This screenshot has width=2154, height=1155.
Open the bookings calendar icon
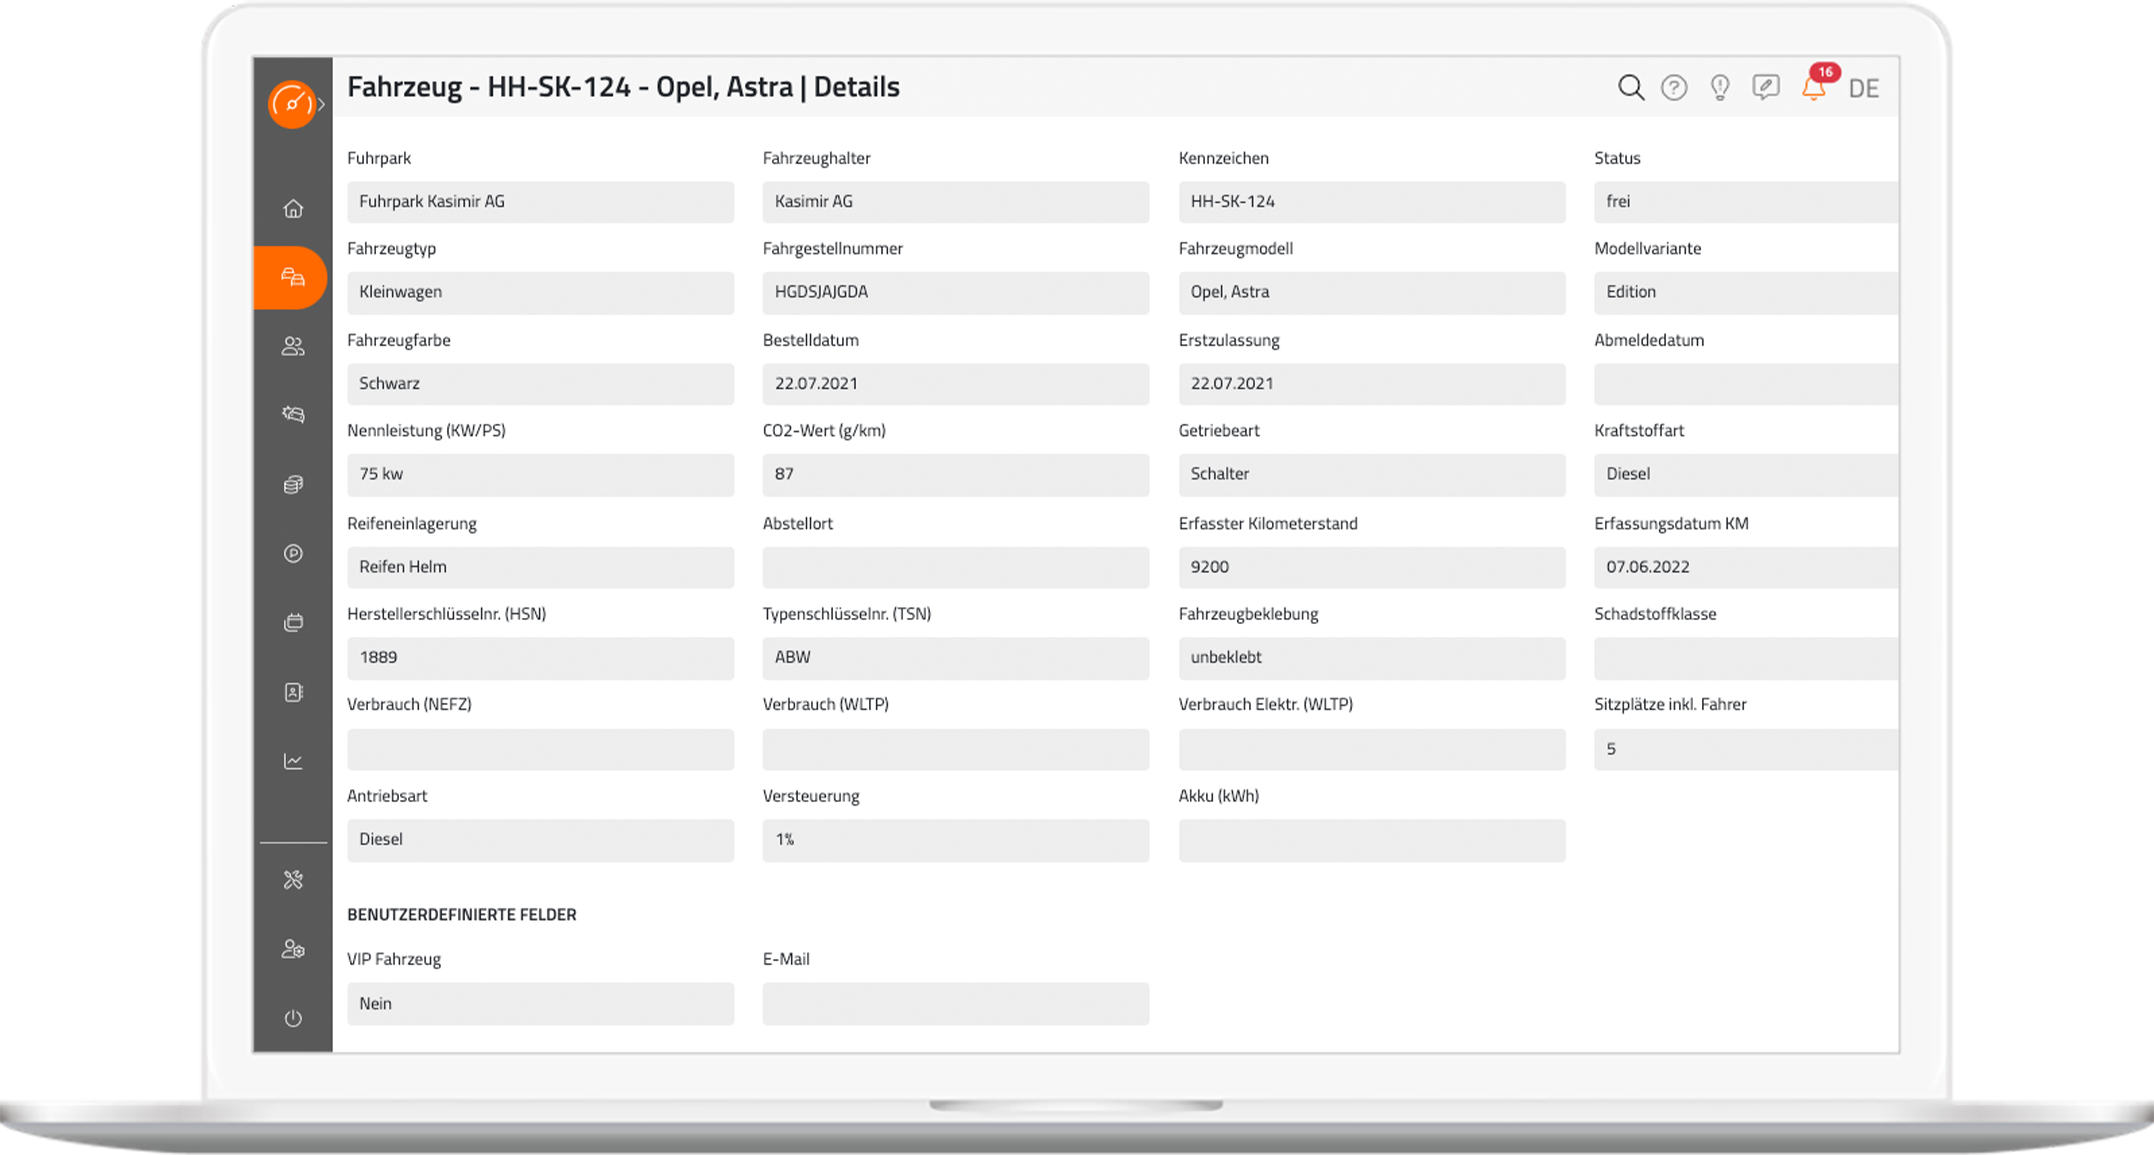[292, 622]
